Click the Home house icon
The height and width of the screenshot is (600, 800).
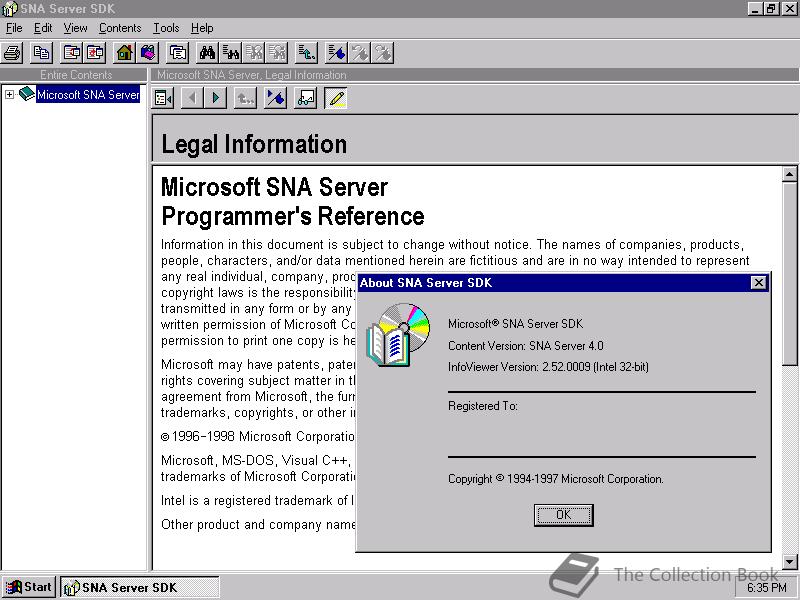point(124,53)
